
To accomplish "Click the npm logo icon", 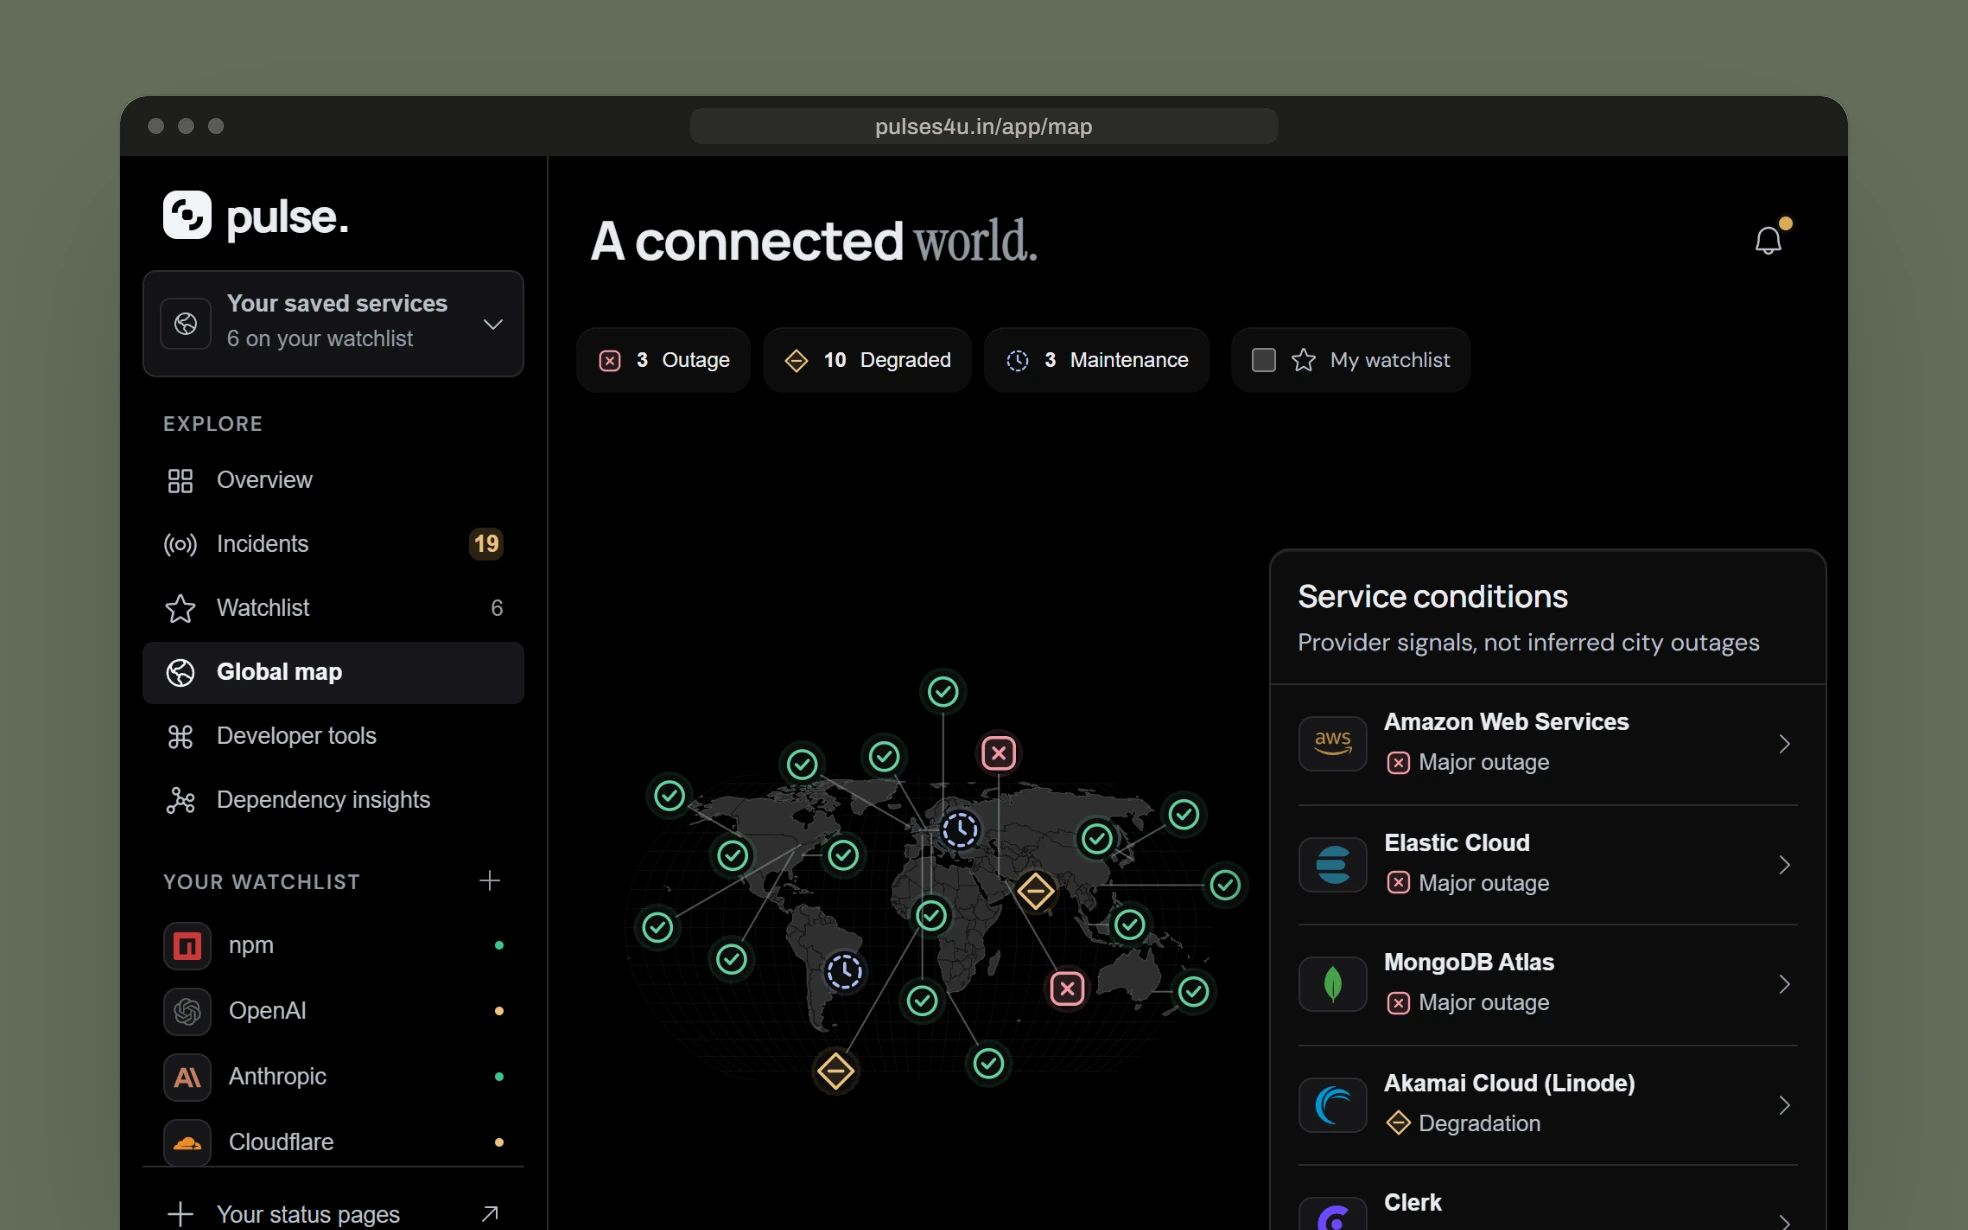I will point(187,945).
